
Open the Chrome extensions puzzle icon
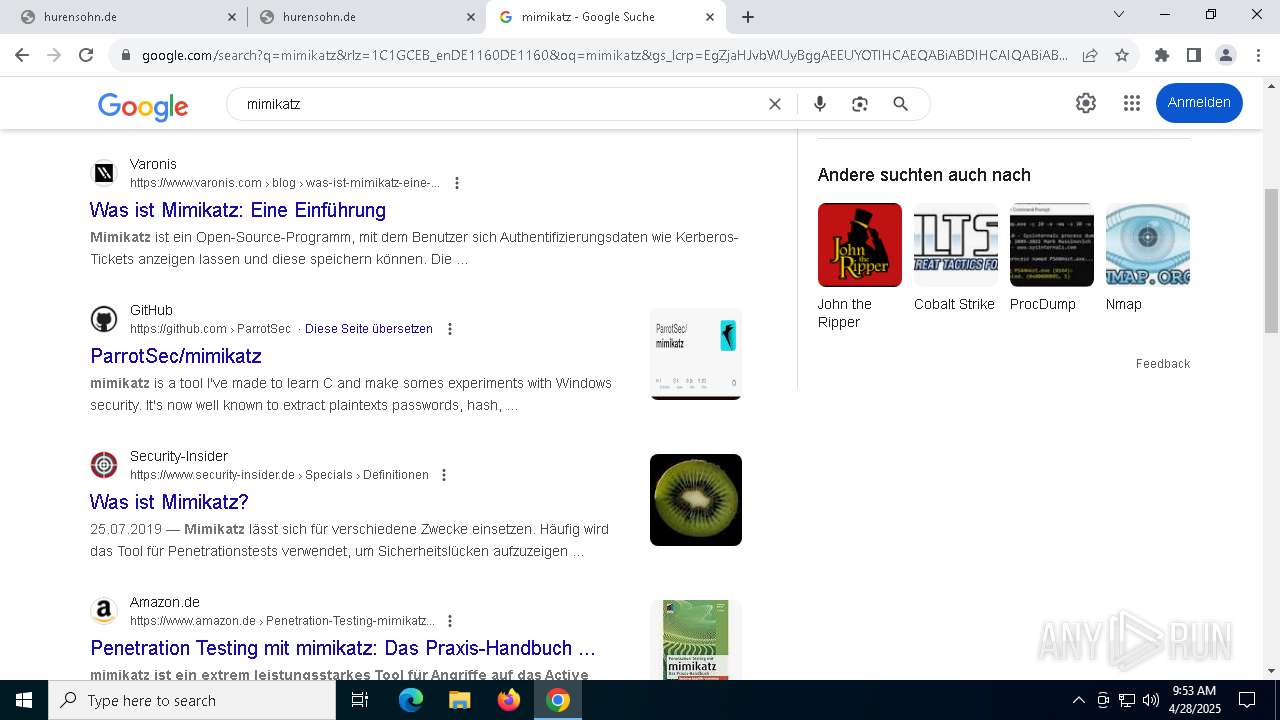1161,55
